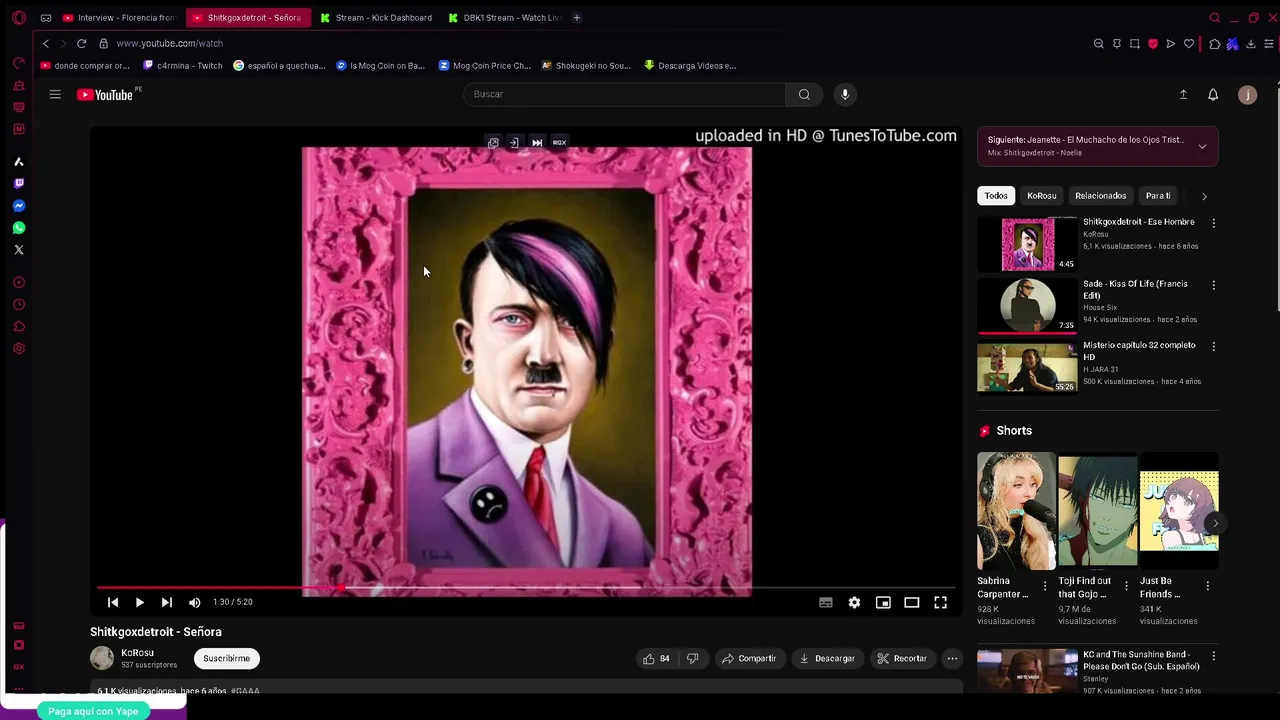Image resolution: width=1280 pixels, height=720 pixels.
Task: Click the video progress bar
Action: (x=526, y=588)
